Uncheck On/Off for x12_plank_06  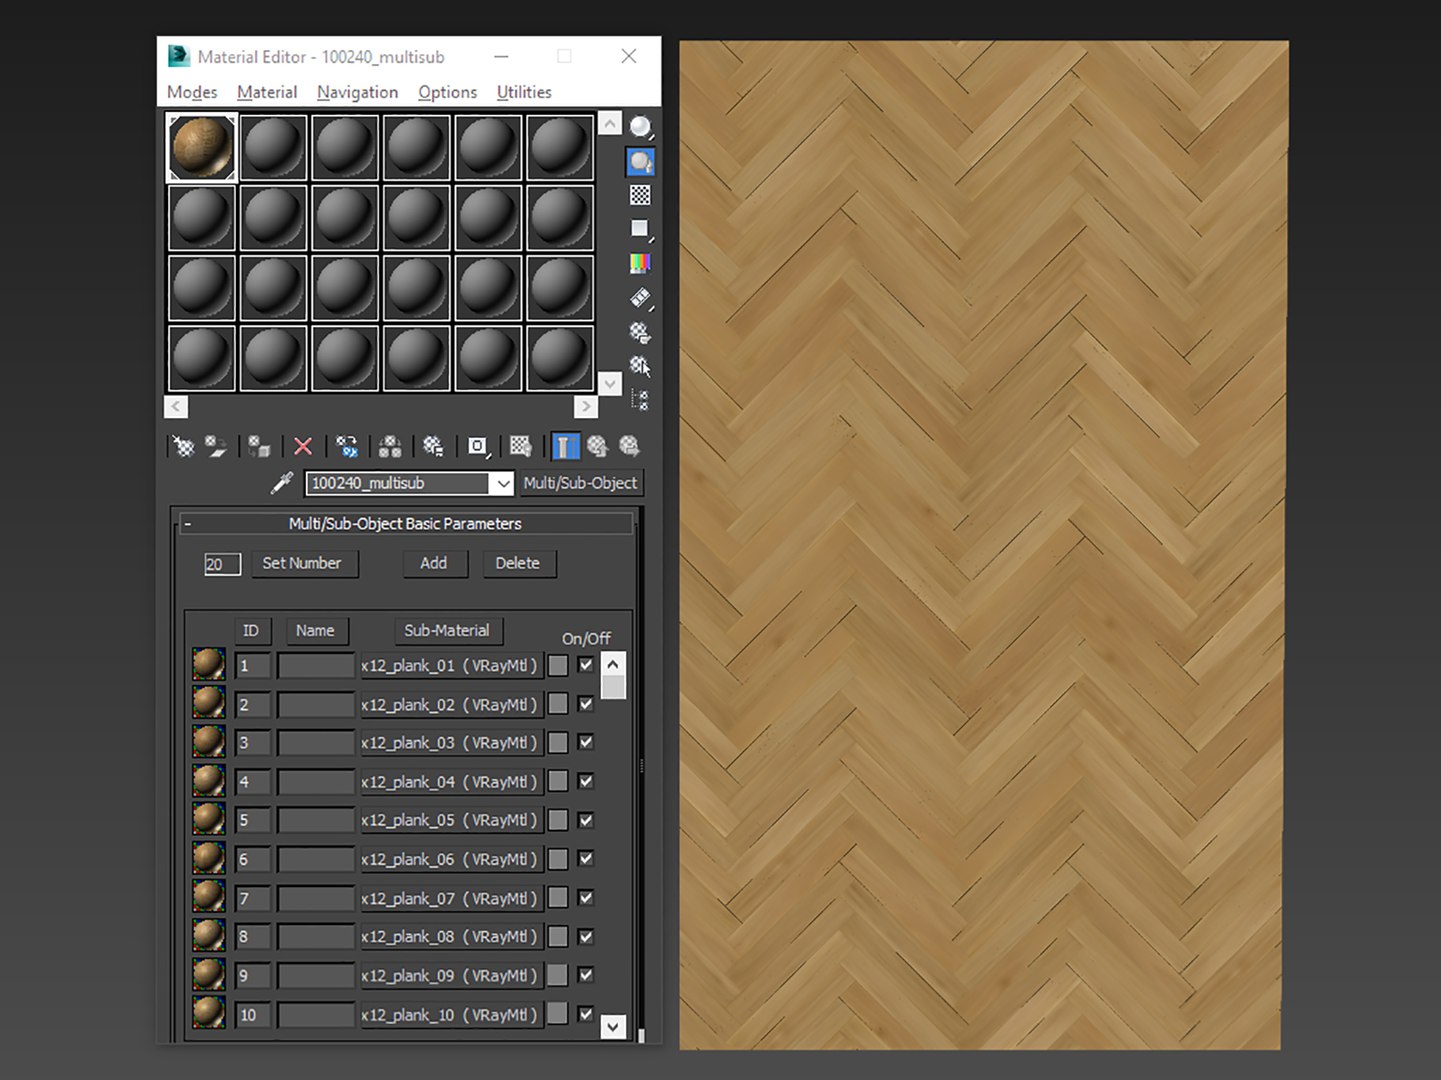tap(586, 858)
